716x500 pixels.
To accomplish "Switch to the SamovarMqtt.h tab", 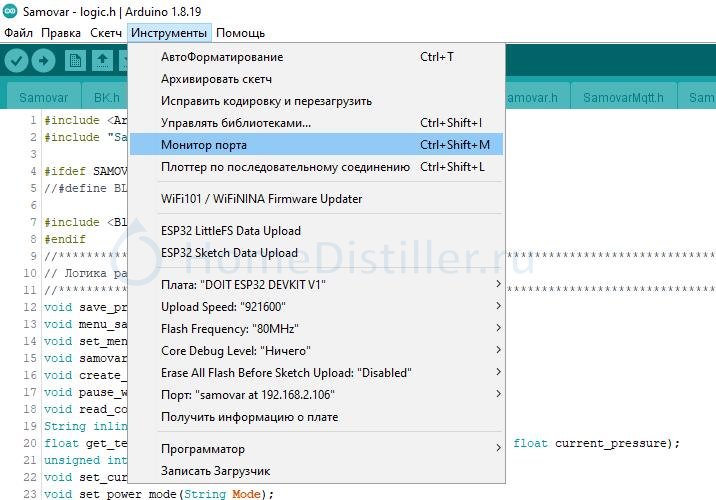I will [623, 97].
